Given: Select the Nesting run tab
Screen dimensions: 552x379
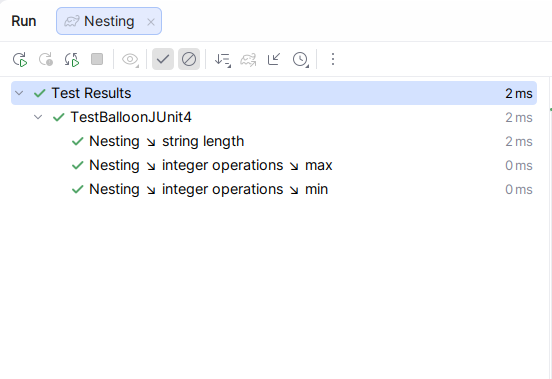Looking at the screenshot, I should (x=109, y=21).
